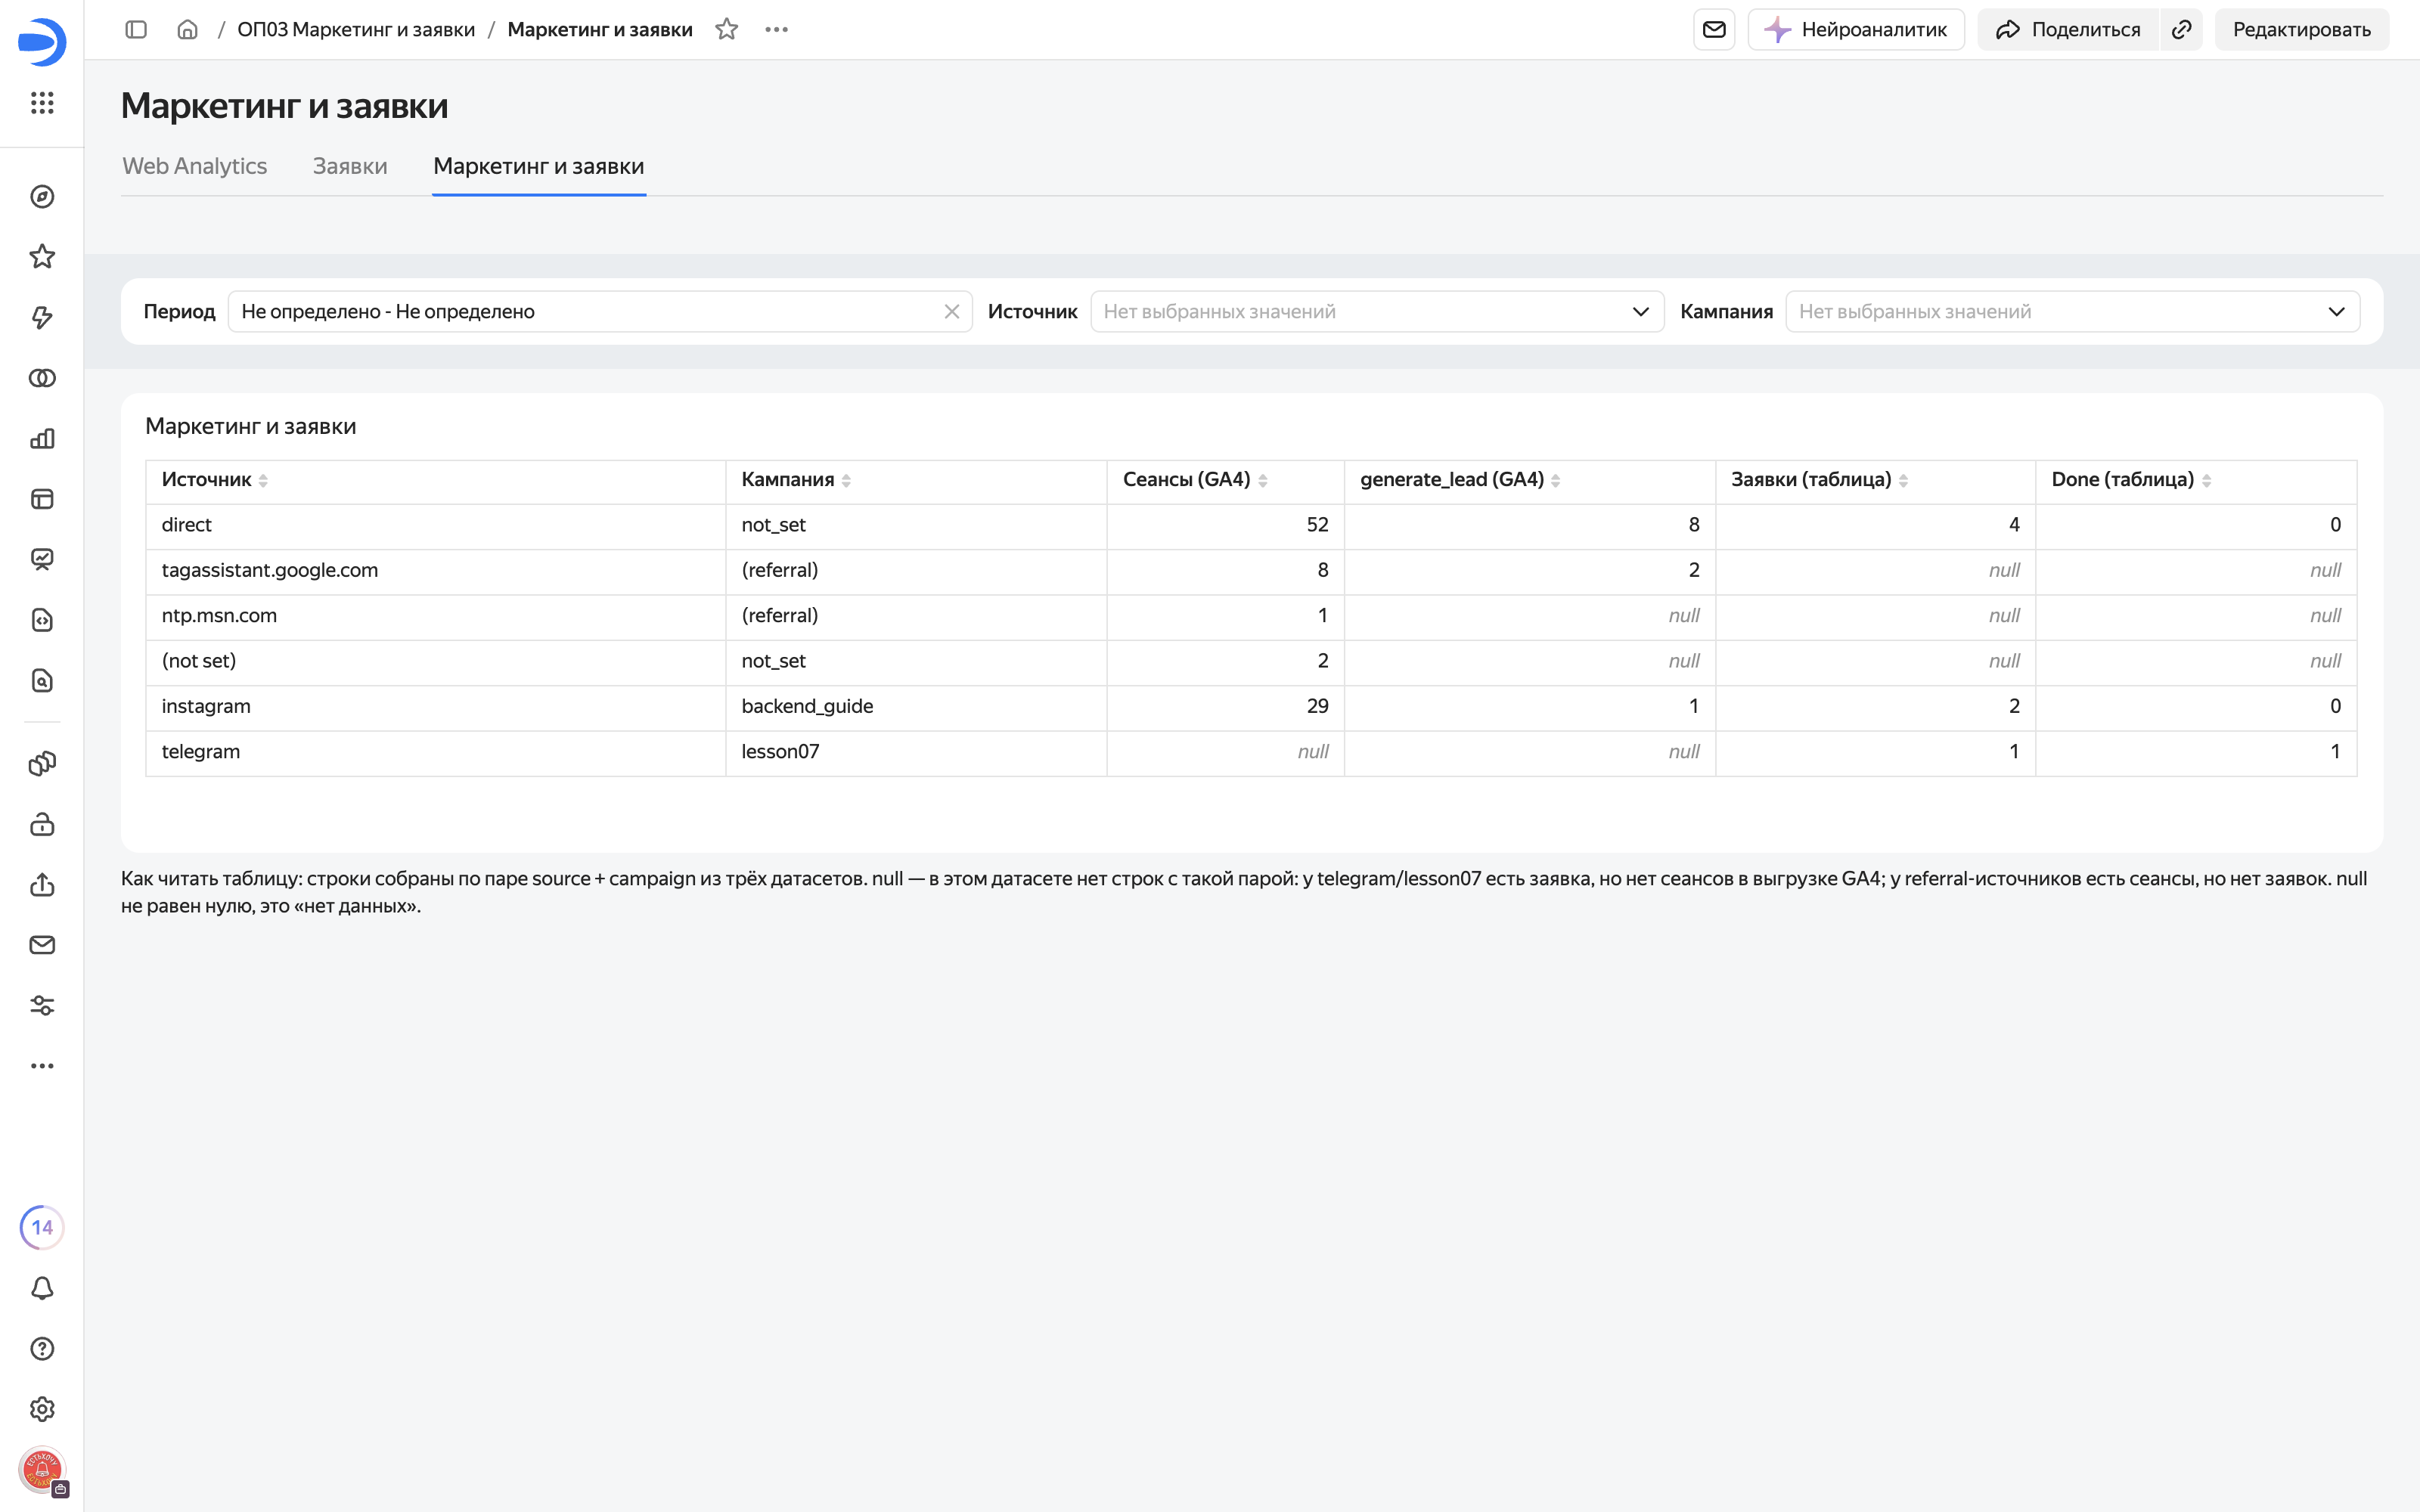Expand the Источник filter dropdown
Screen dimensions: 2420x1512
pyautogui.click(x=1377, y=311)
